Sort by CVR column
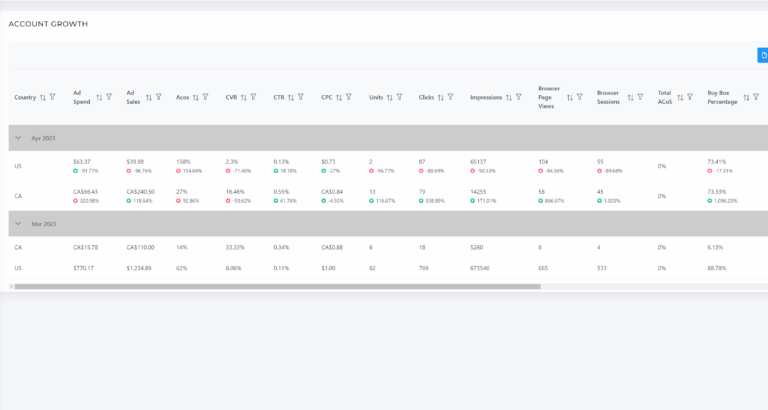Screen dimensions: 768x410 (243, 97)
